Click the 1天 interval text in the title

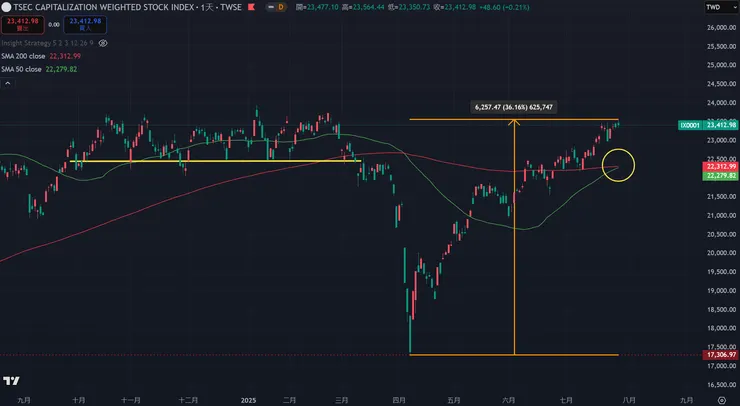(x=207, y=7)
